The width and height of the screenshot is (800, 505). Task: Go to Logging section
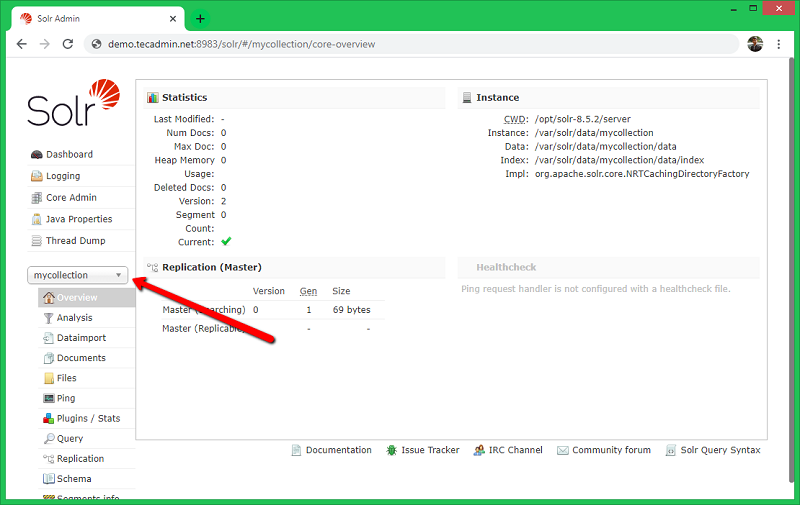coord(63,176)
